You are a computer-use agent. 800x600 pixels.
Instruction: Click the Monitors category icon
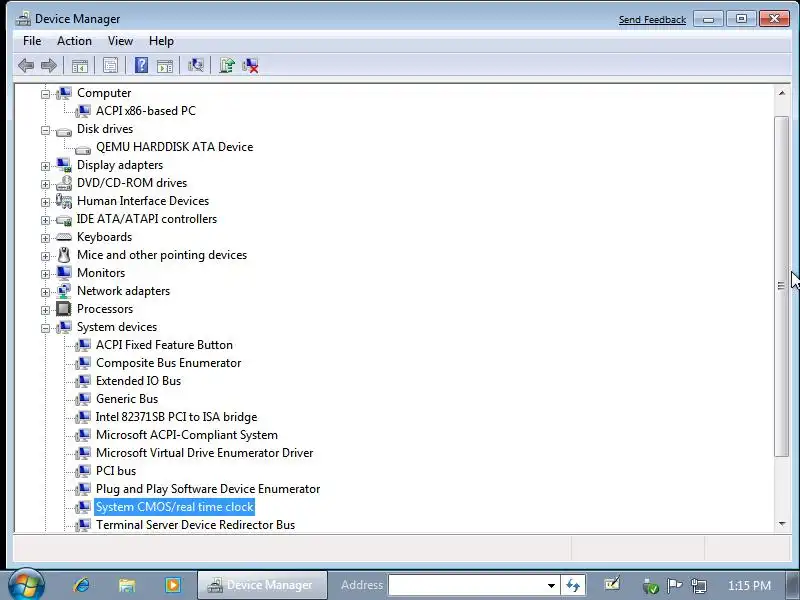click(x=64, y=273)
